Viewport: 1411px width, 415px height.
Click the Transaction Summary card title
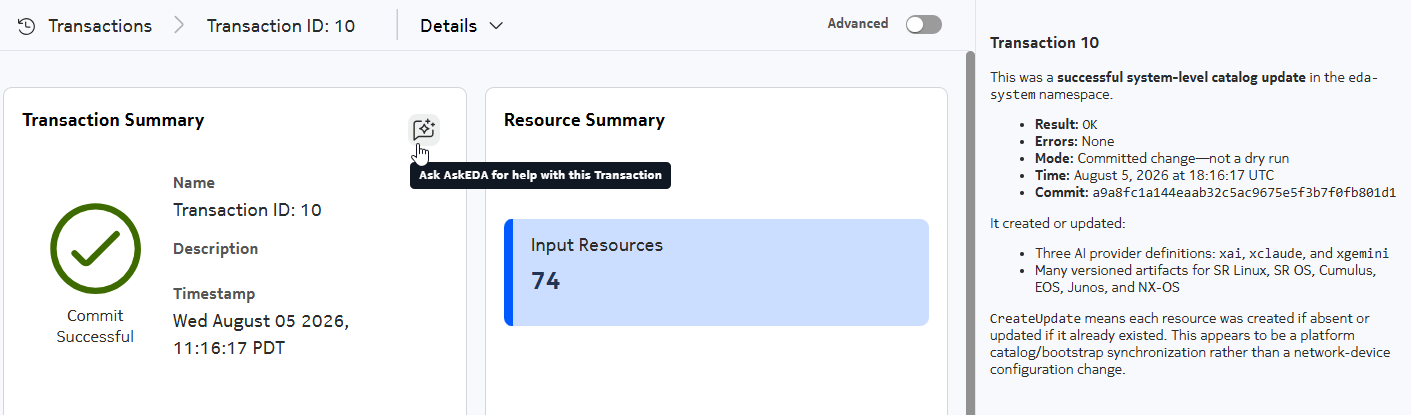(x=113, y=120)
